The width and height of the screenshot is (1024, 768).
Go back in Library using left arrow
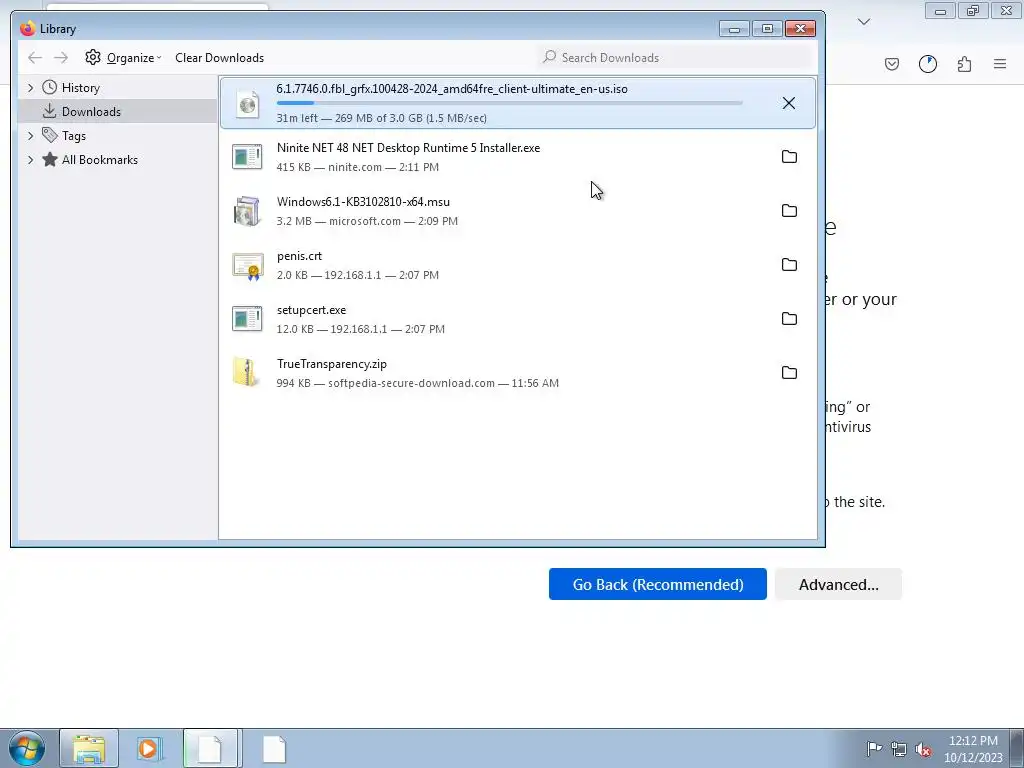coord(35,57)
